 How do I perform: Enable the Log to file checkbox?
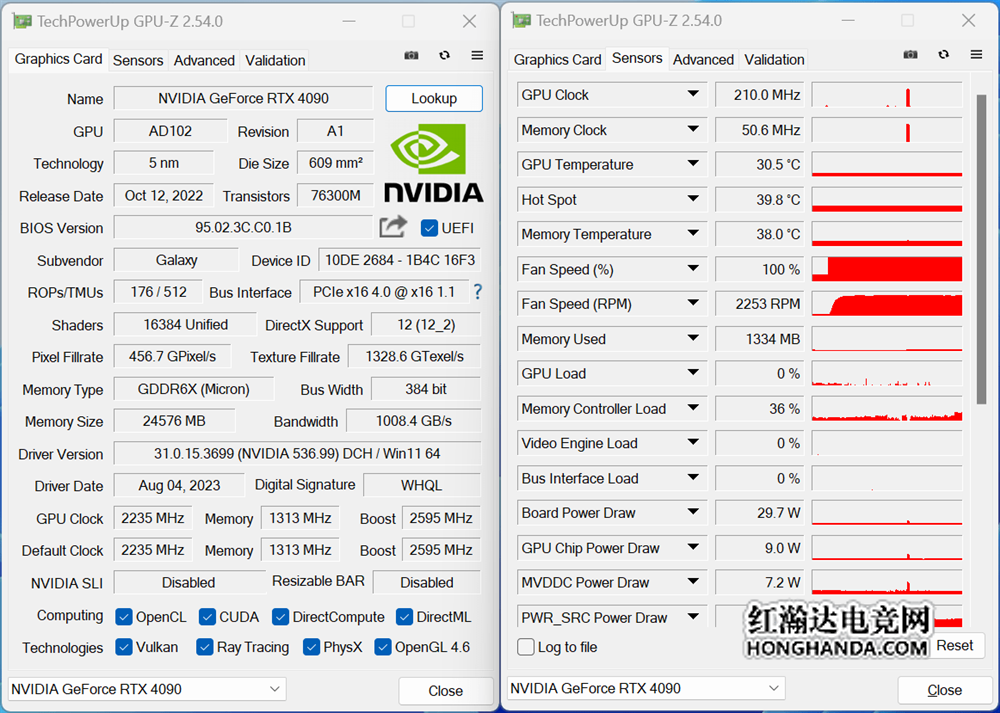pos(526,647)
